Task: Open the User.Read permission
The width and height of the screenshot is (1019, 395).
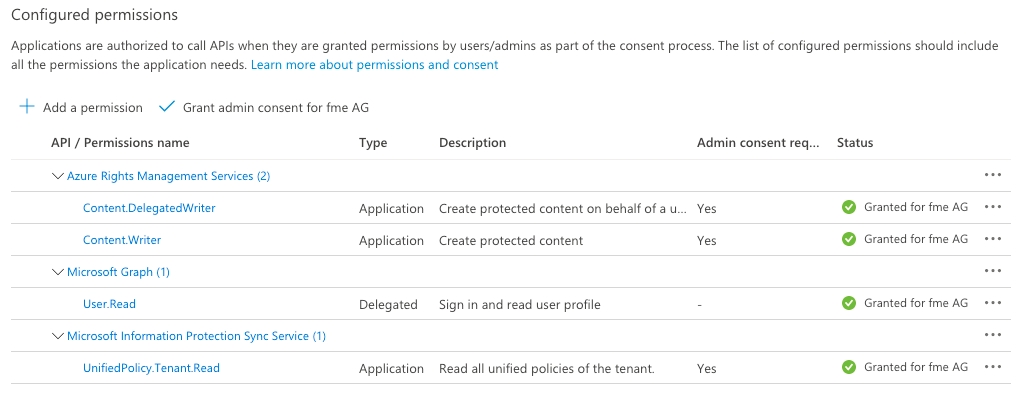Action: coord(109,303)
